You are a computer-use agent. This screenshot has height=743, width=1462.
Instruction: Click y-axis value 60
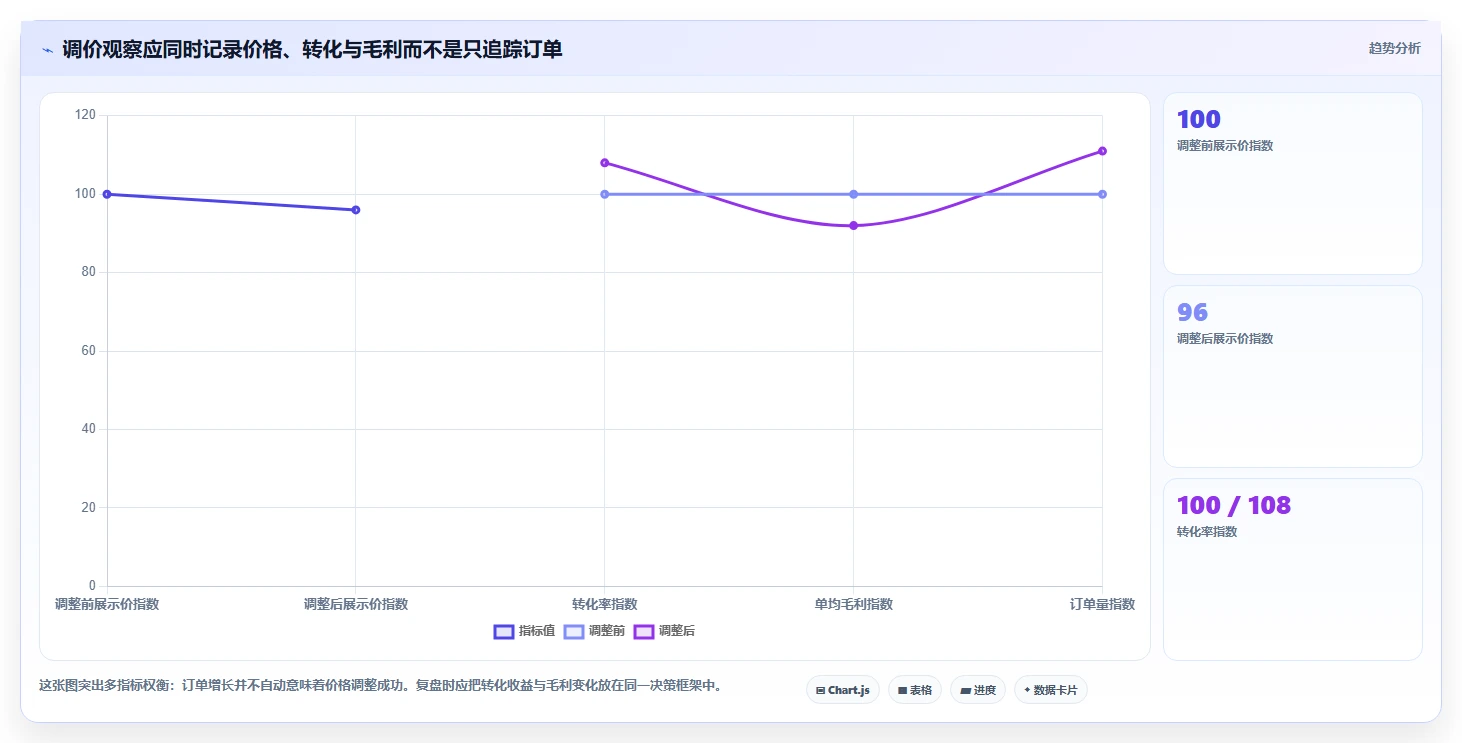coord(89,351)
